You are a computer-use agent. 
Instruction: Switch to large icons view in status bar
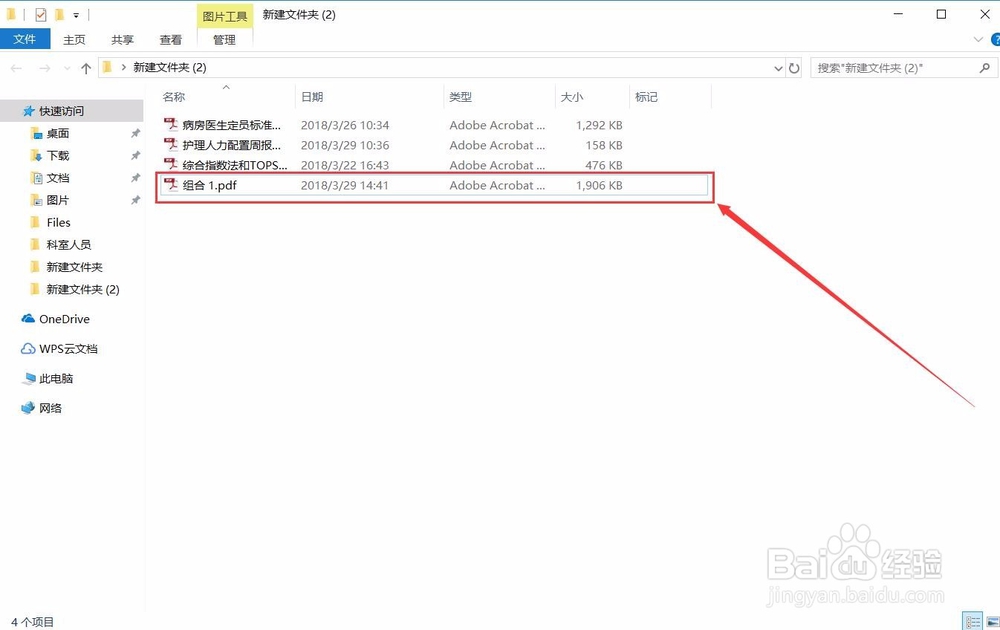[990, 620]
